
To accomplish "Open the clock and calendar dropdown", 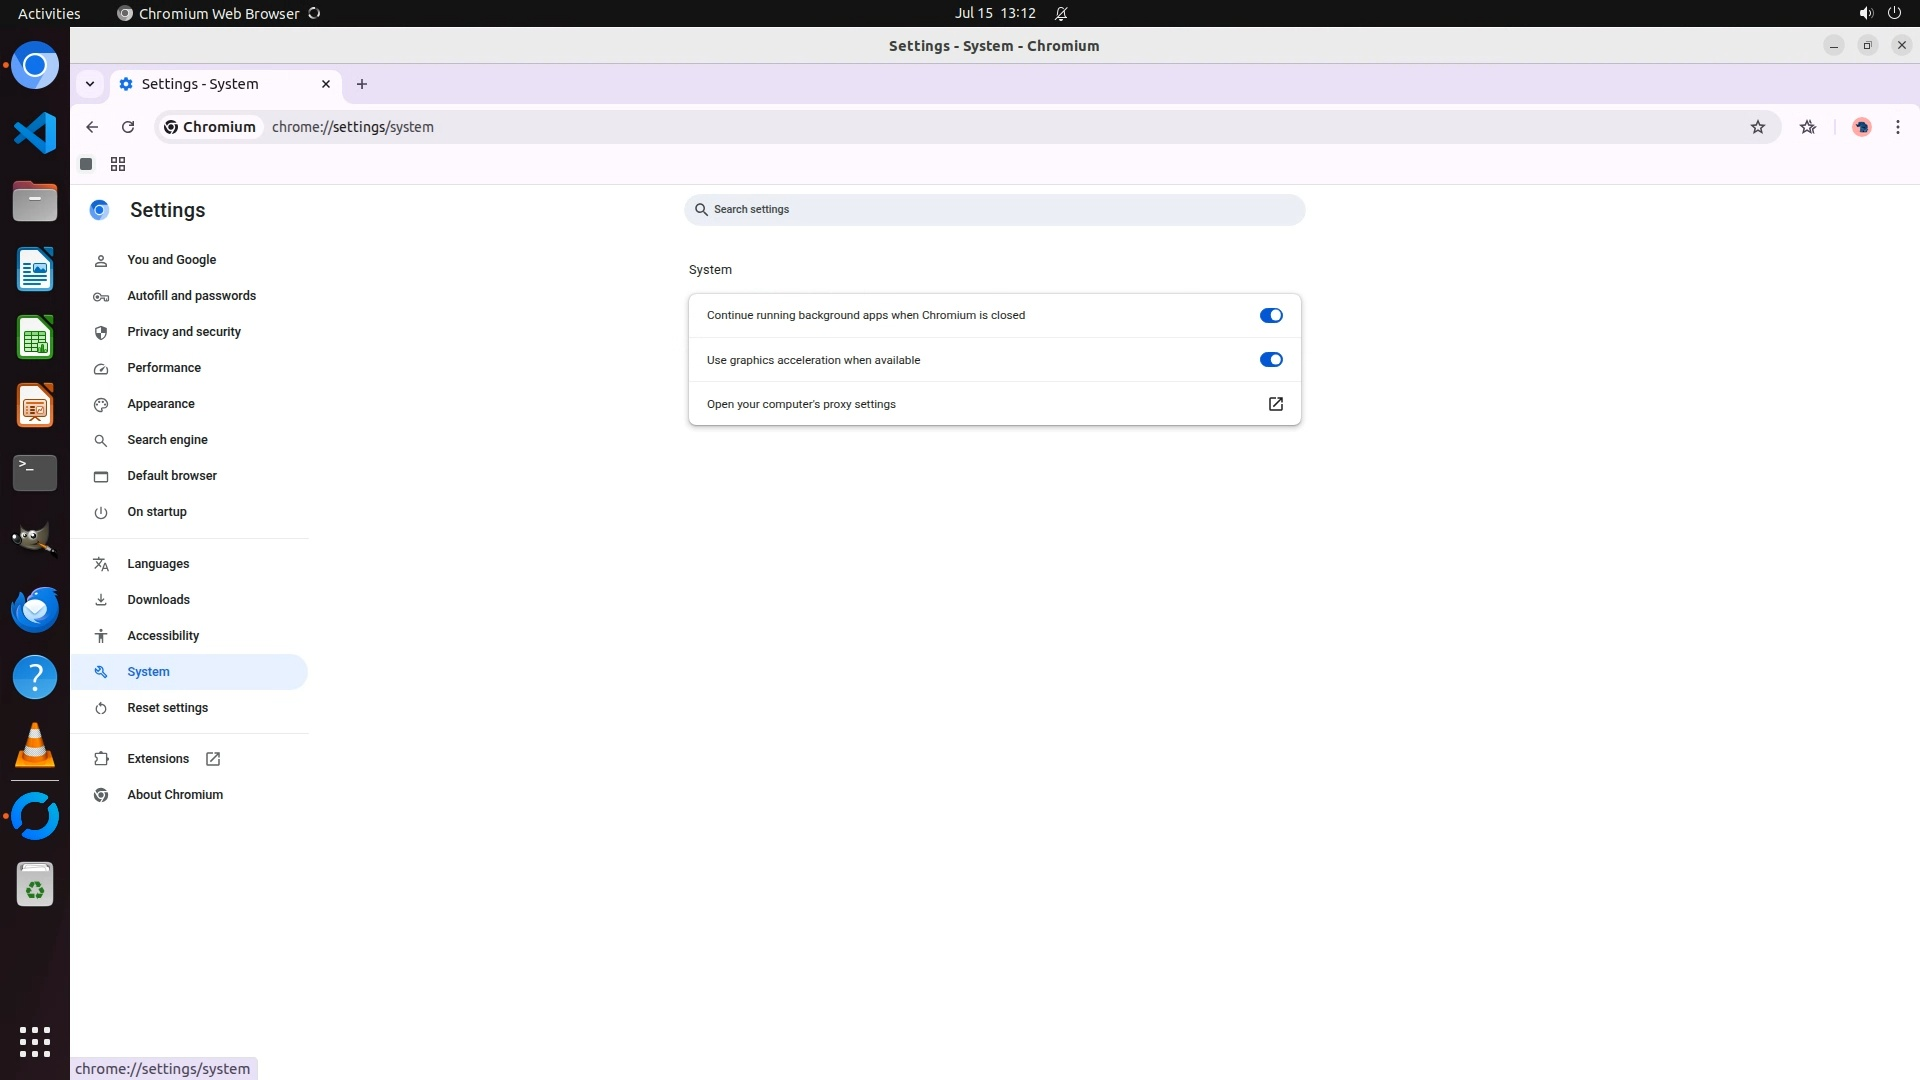I will tap(994, 13).
